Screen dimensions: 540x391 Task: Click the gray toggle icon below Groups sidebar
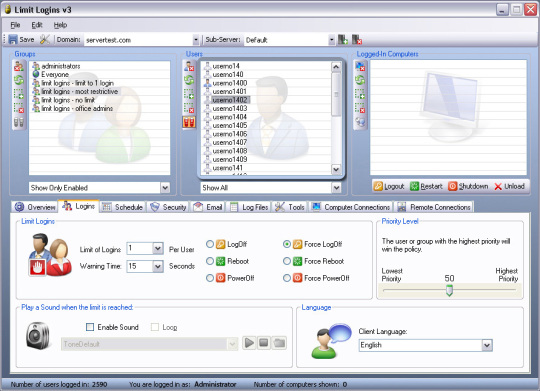click(x=19, y=122)
